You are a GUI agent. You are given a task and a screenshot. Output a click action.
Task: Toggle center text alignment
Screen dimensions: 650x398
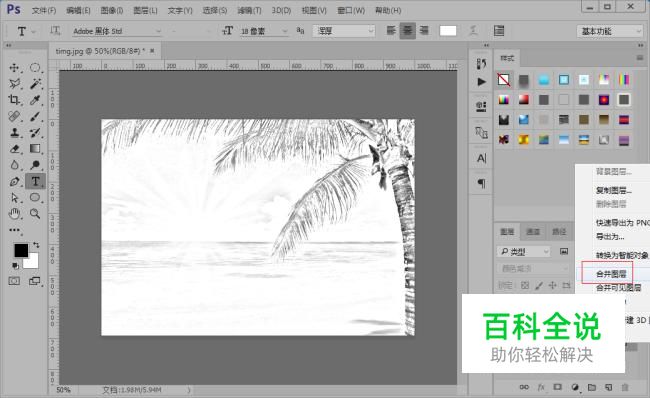[x=407, y=31]
